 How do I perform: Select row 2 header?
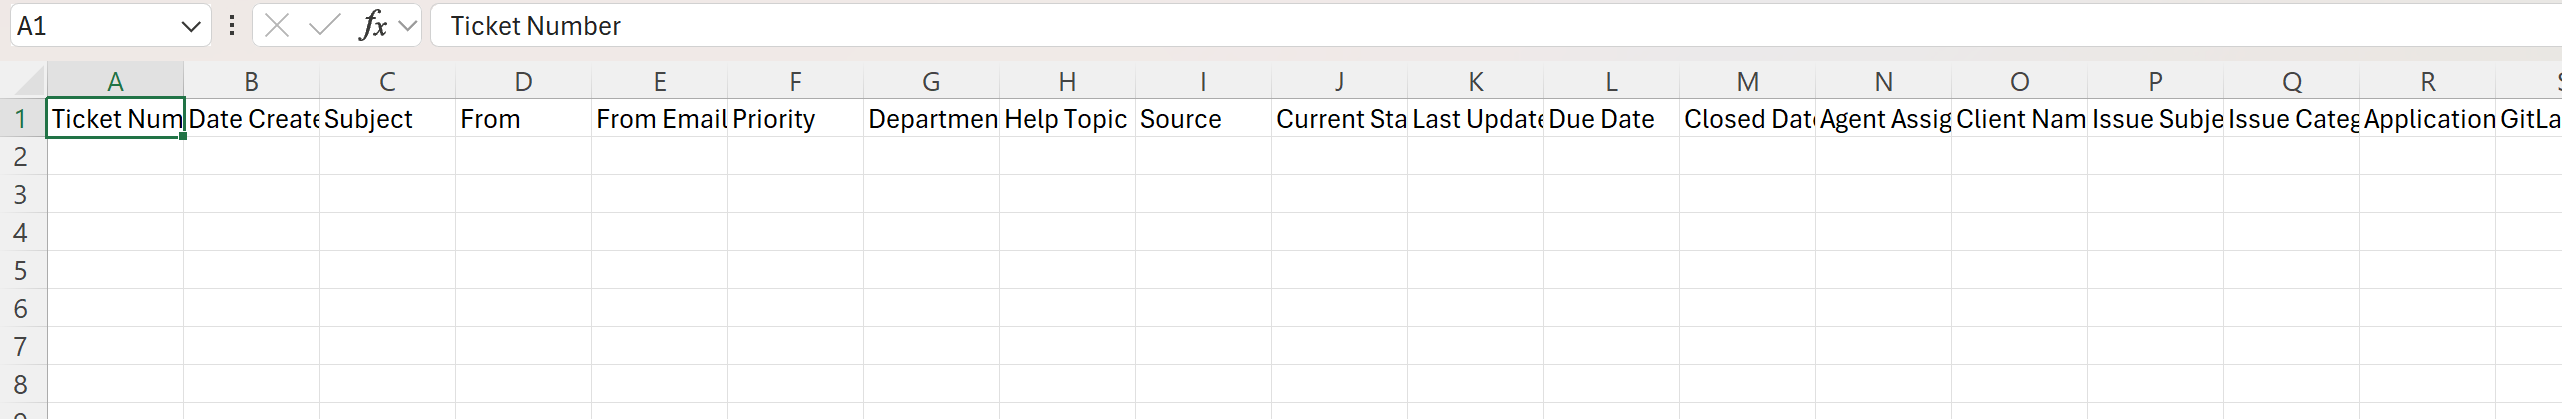(21, 157)
